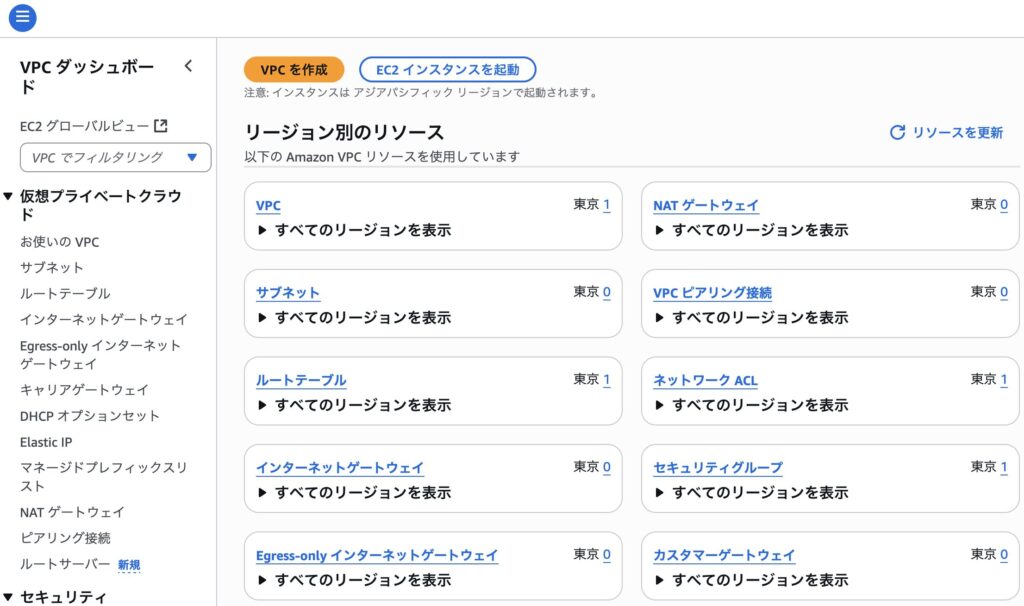The width and height of the screenshot is (1024, 606).
Task: Click the refresh icon next to リソースを更新
Action: [x=897, y=132]
